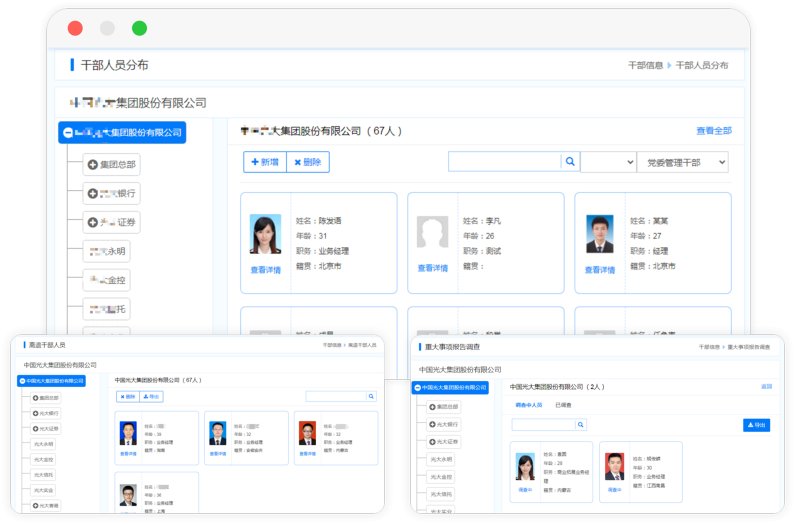Click blue-background portrait of age 39 retiree
Viewport: 795px width, 524px height.
coord(128,433)
